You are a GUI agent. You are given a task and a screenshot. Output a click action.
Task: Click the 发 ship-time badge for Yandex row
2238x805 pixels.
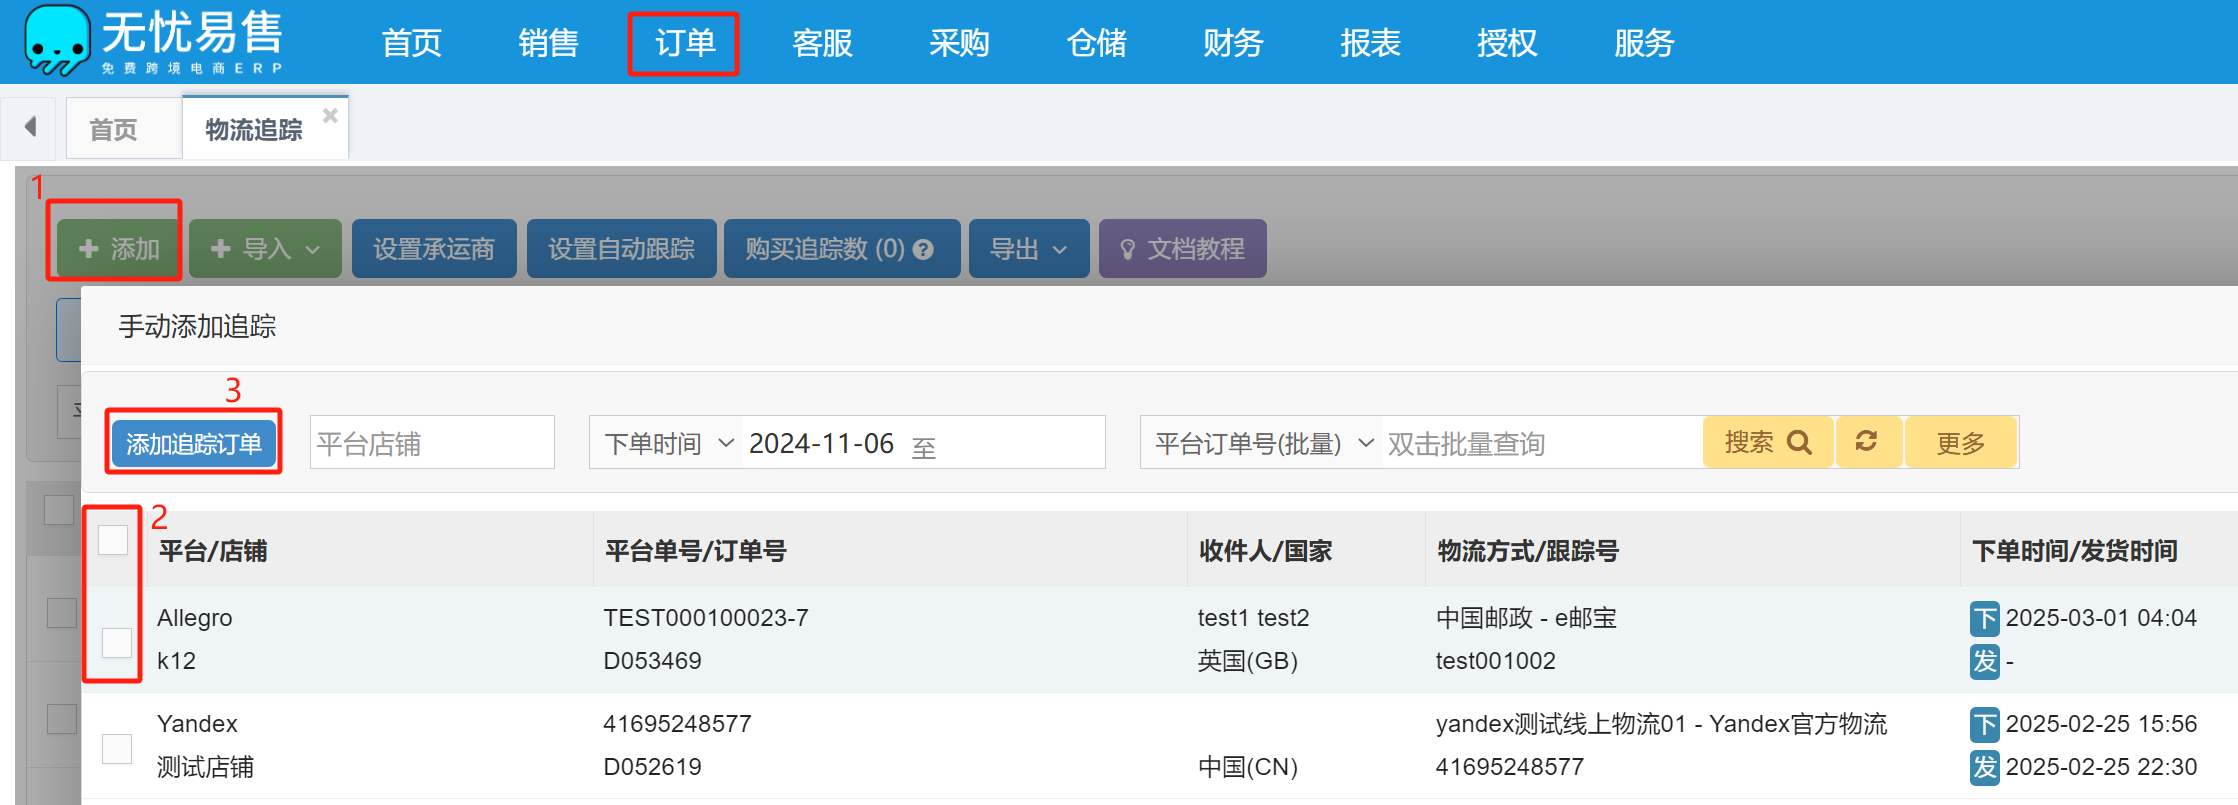click(x=1984, y=767)
